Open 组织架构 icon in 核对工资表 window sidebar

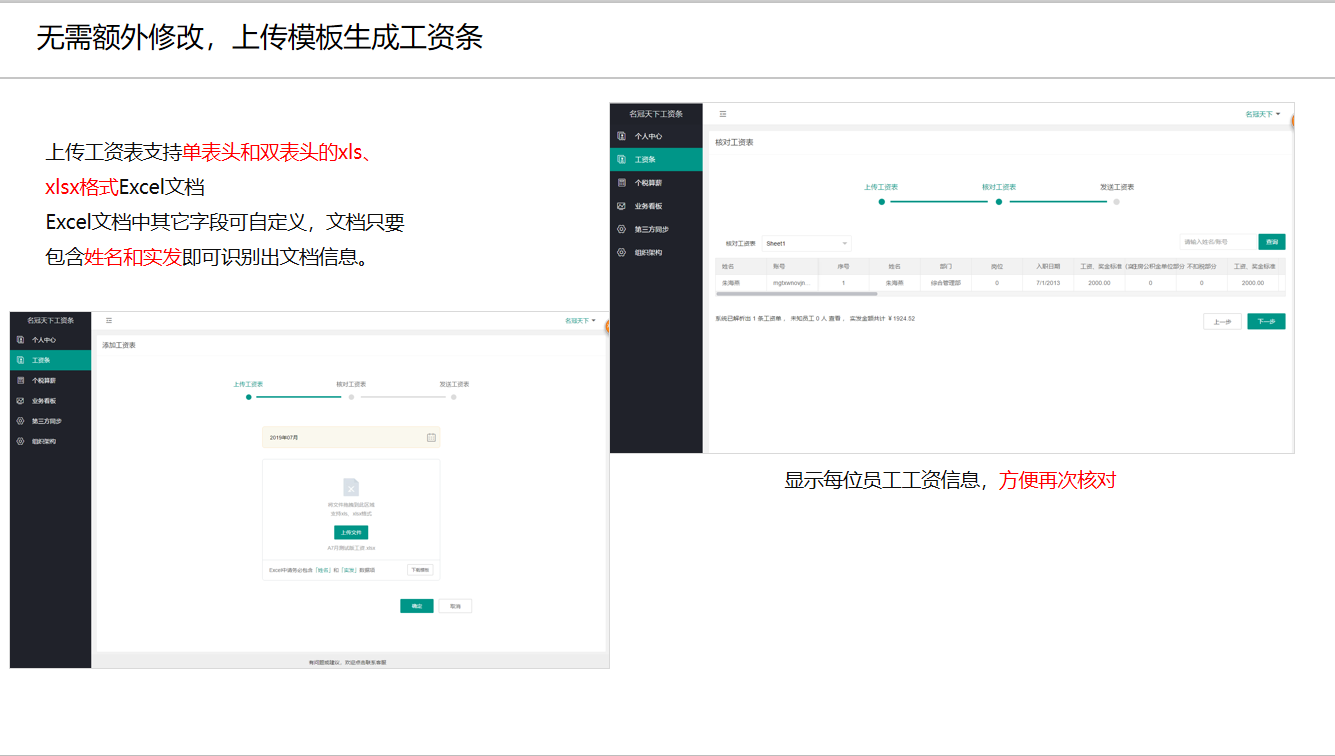[x=622, y=252]
